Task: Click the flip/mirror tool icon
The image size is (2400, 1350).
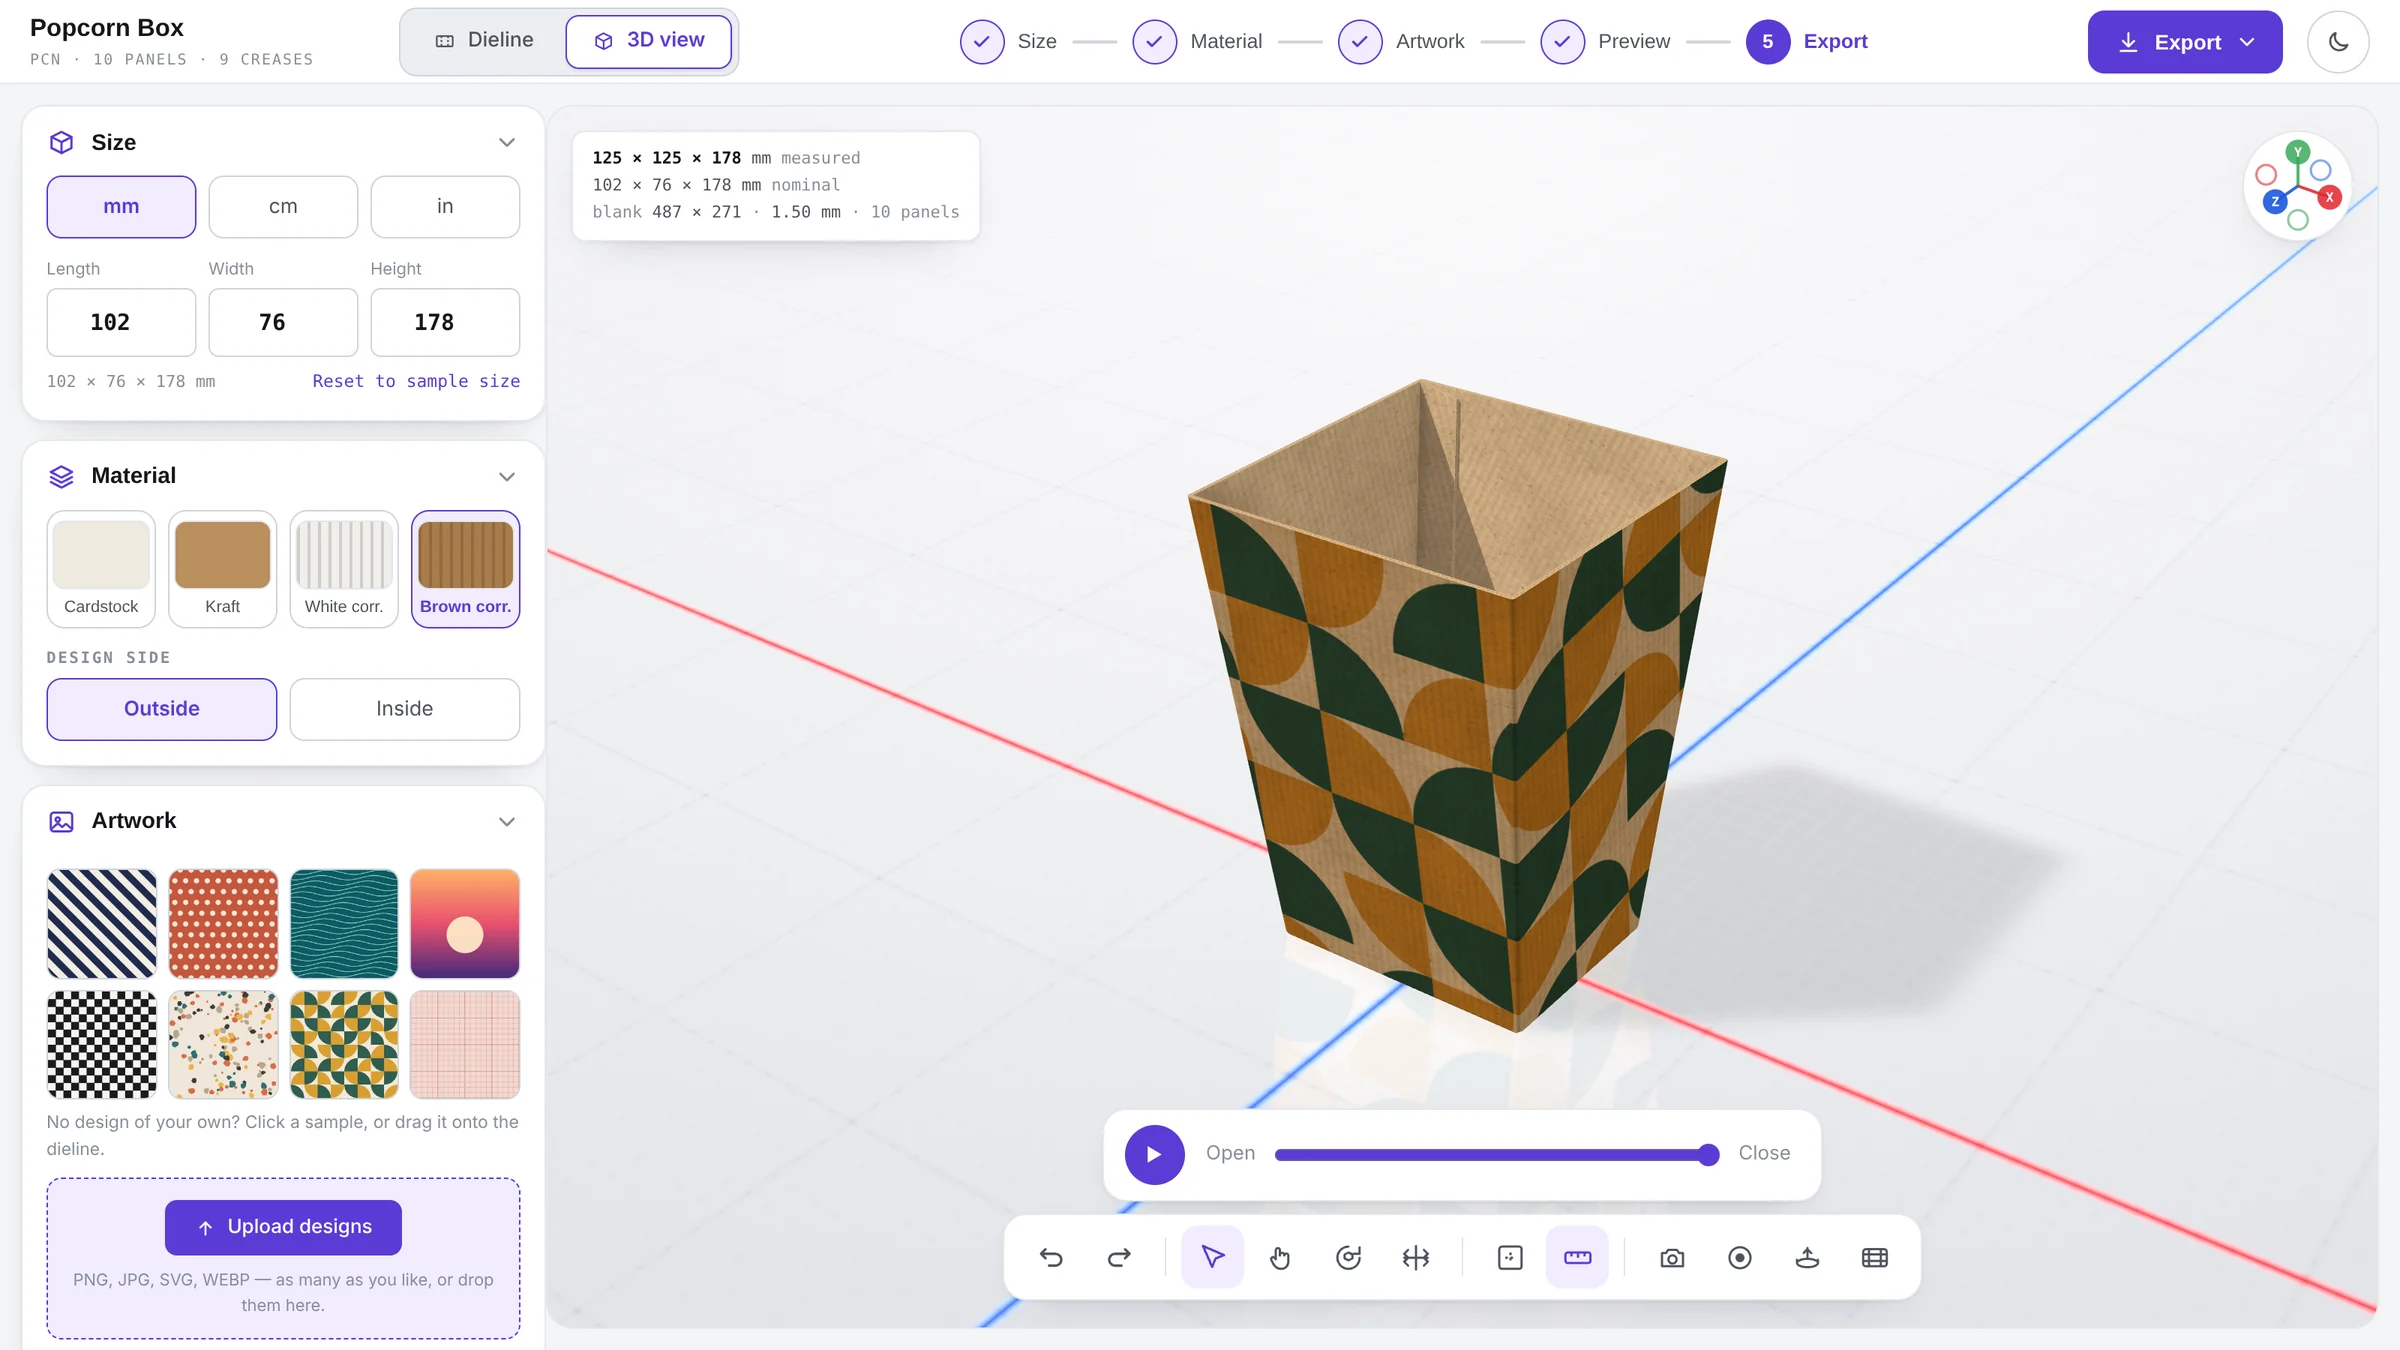Action: pyautogui.click(x=1416, y=1257)
